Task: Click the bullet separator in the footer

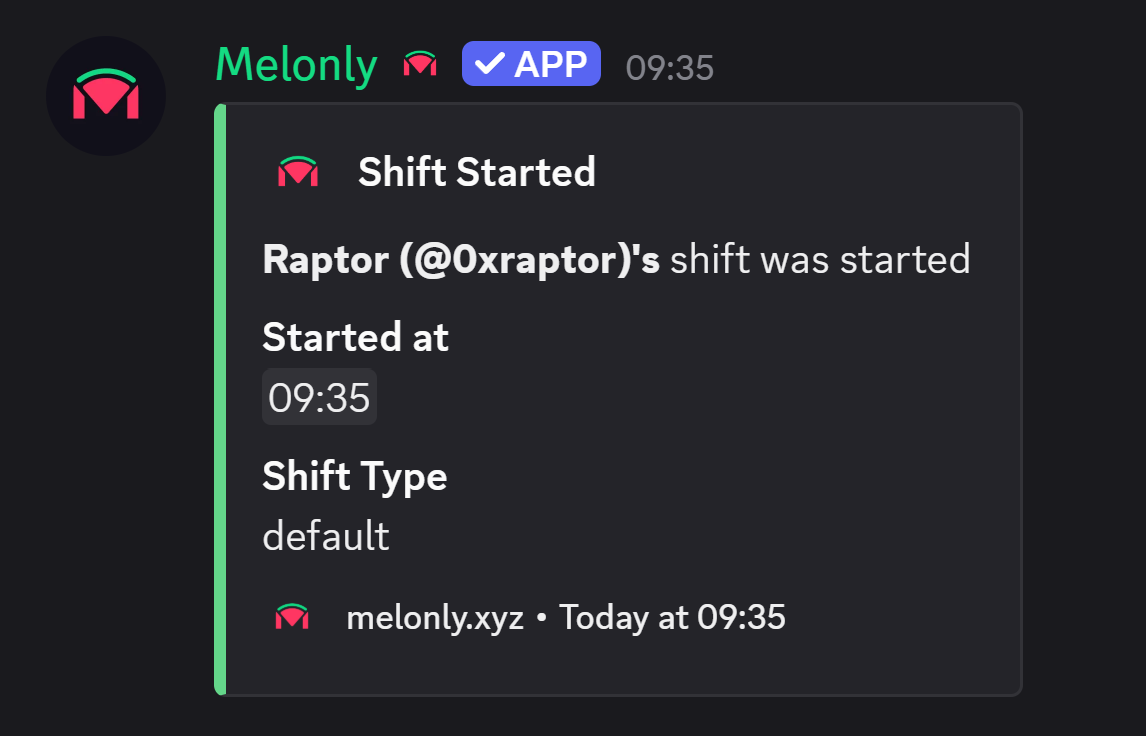Action: point(545,617)
